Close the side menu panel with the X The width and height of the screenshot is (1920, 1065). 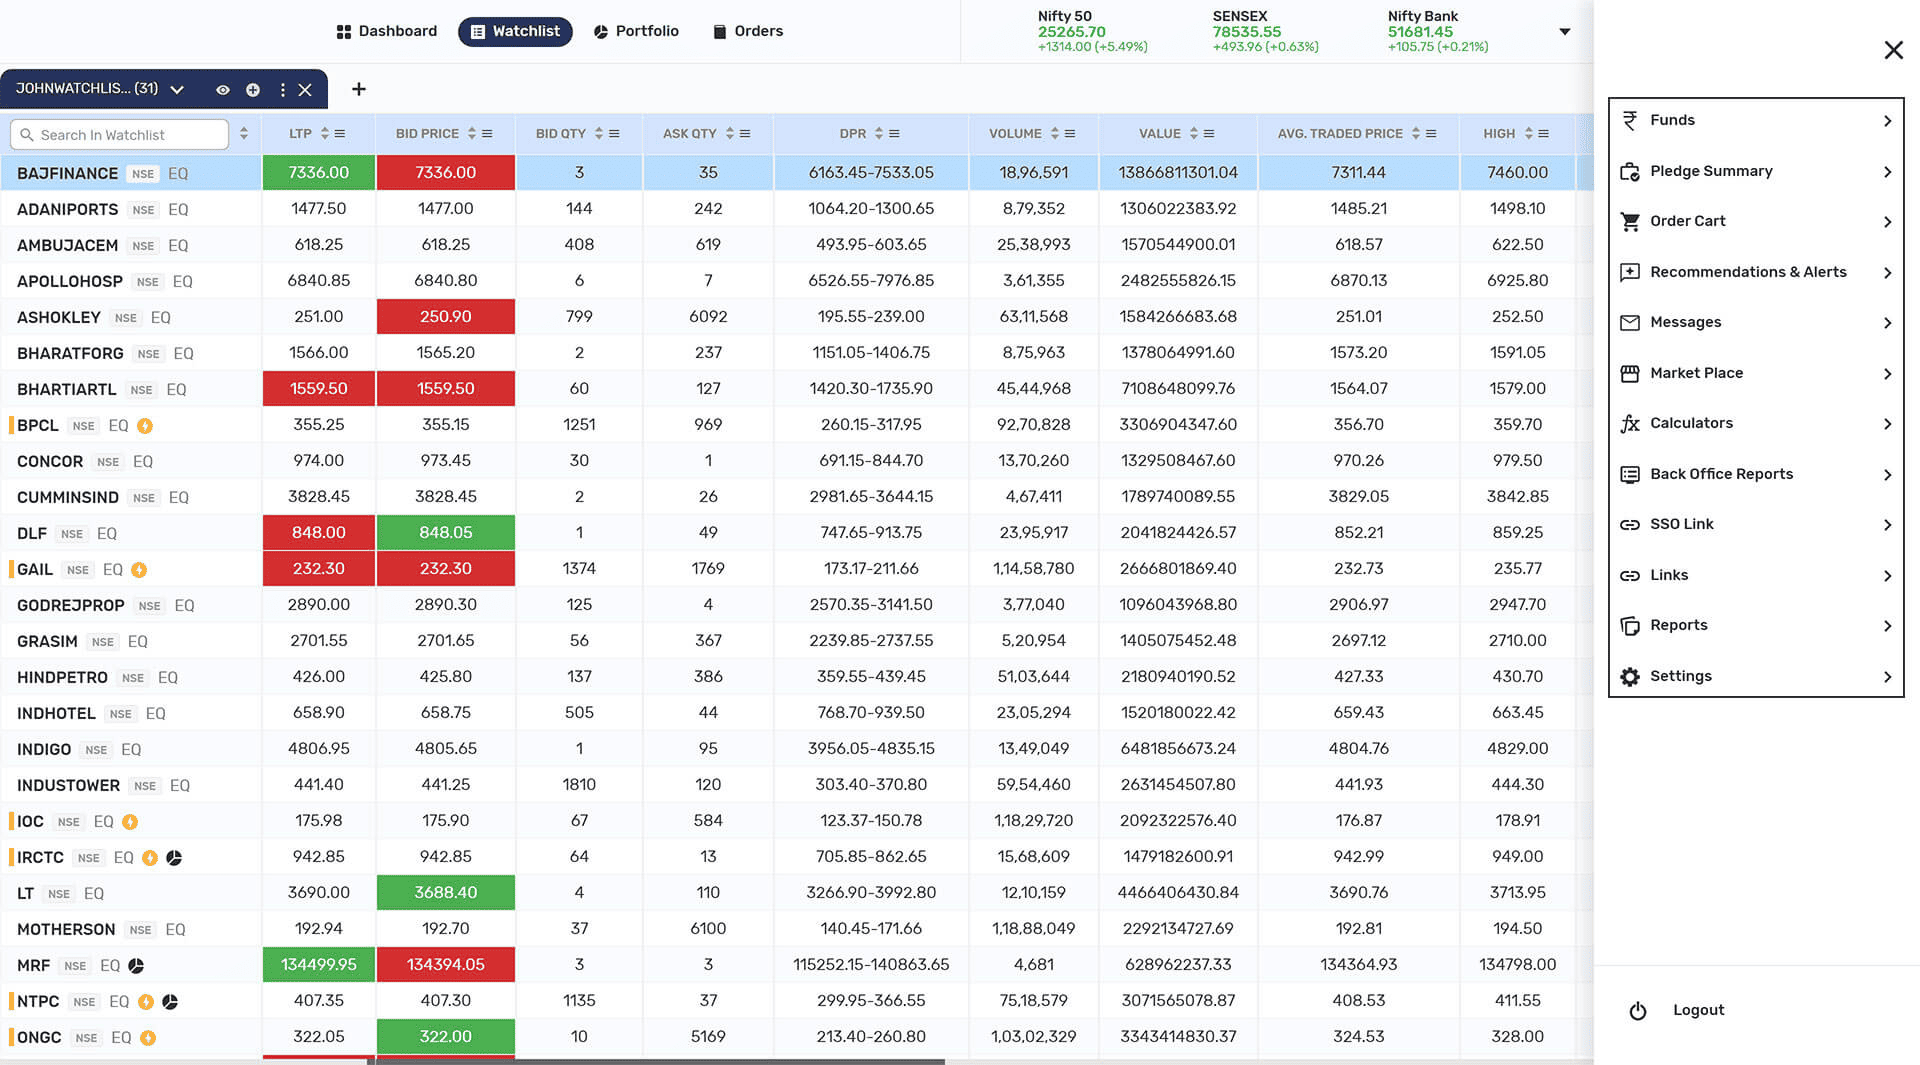[x=1893, y=50]
